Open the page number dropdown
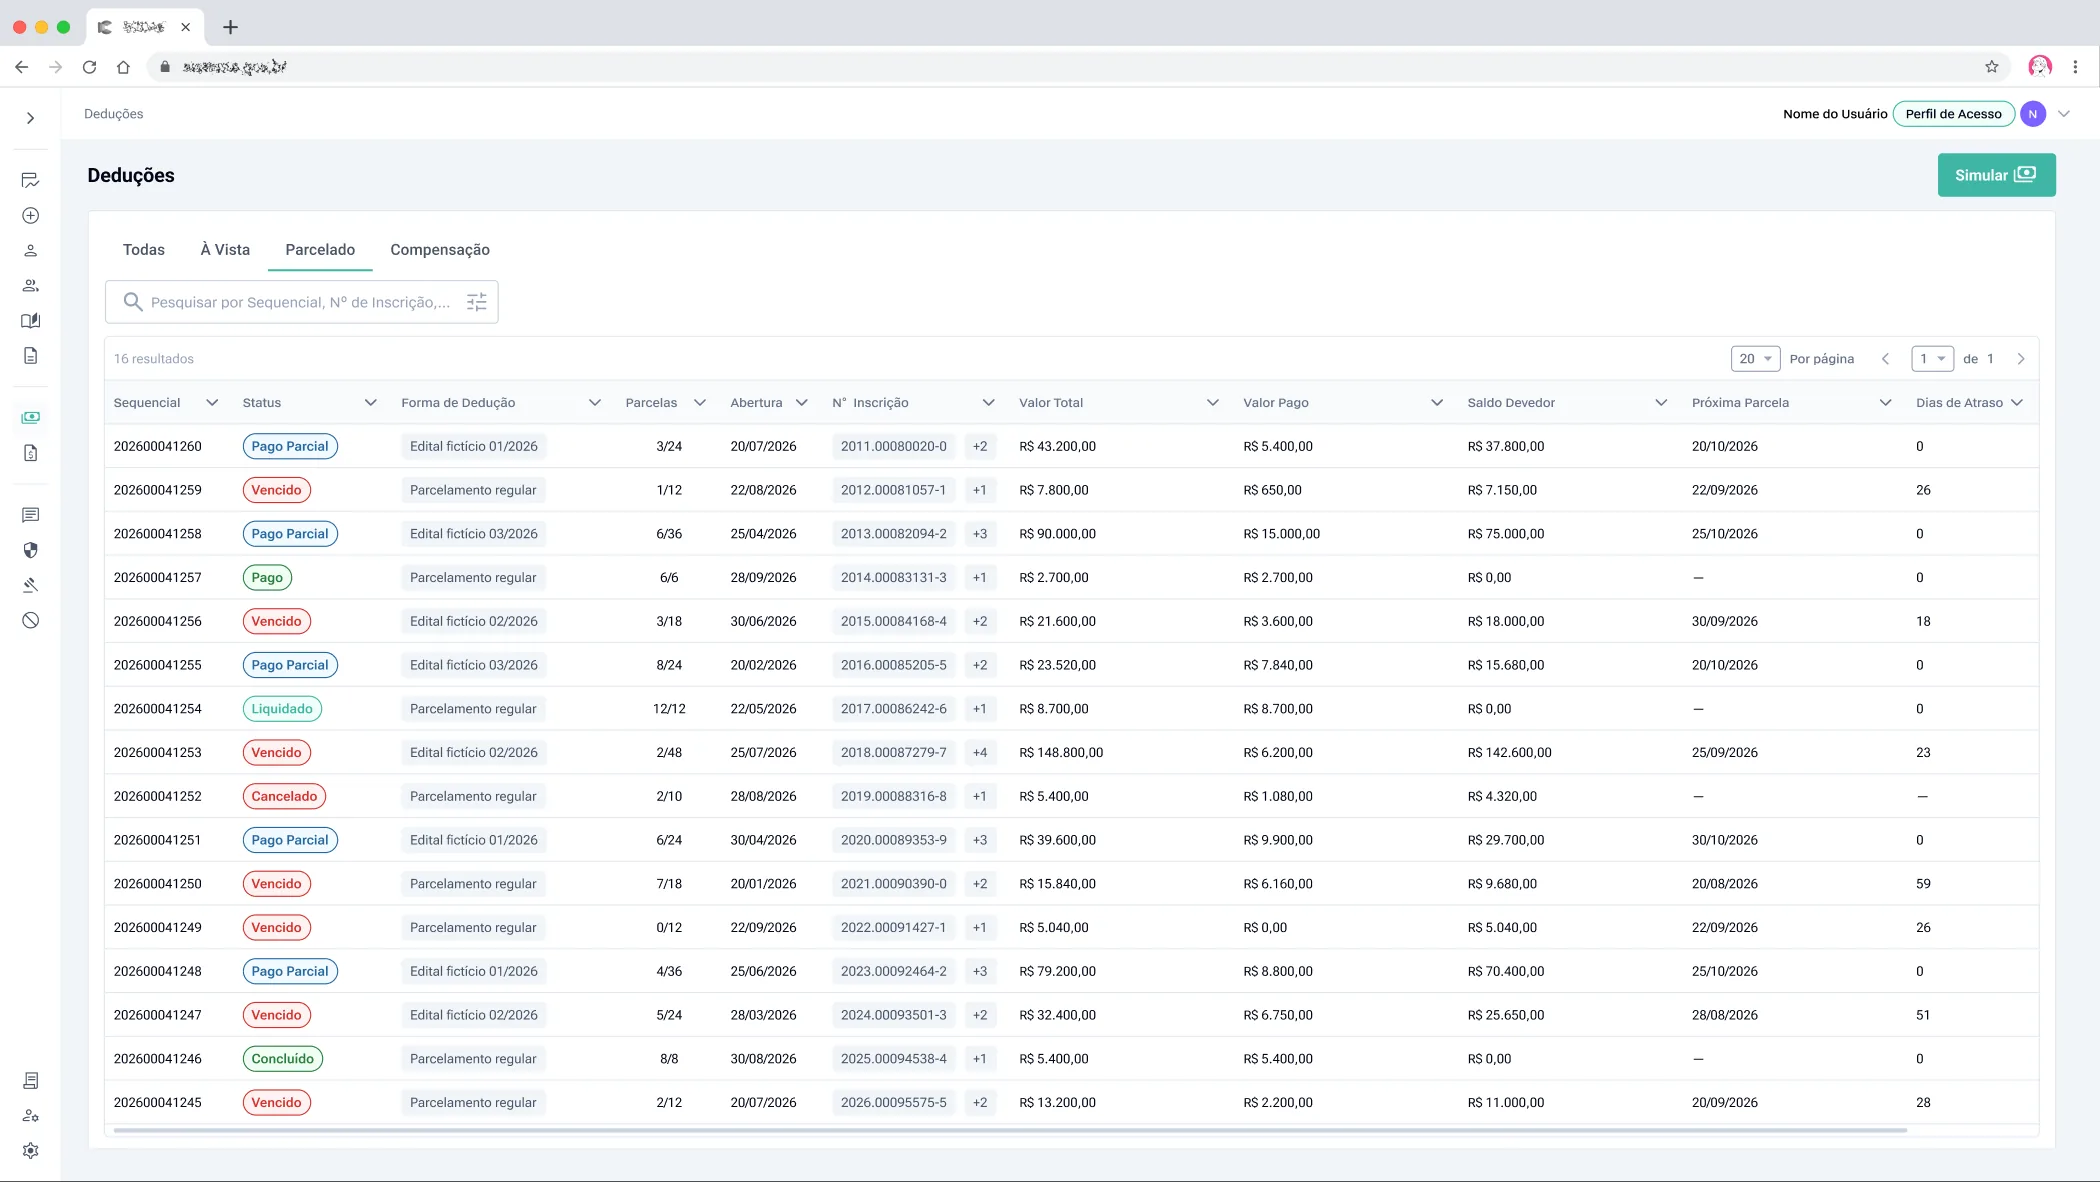Viewport: 2100px width, 1182px height. pos(1932,359)
